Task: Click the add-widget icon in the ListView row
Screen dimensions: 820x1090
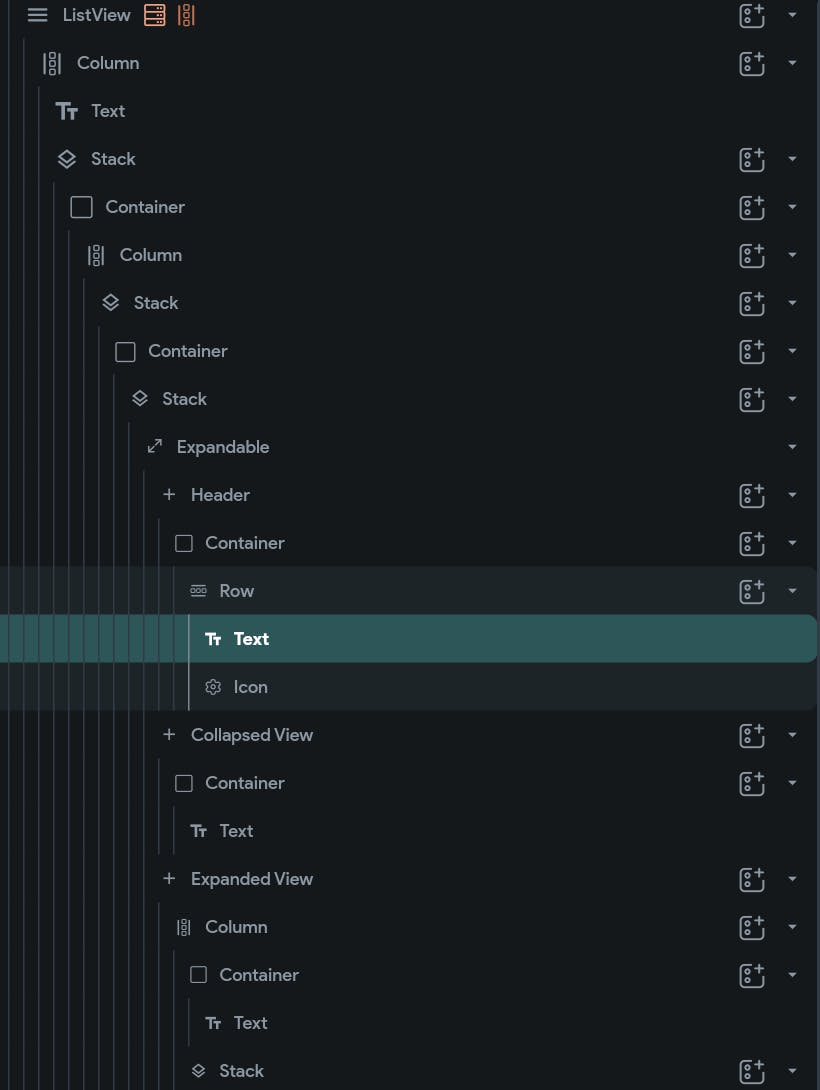Action: tap(752, 15)
